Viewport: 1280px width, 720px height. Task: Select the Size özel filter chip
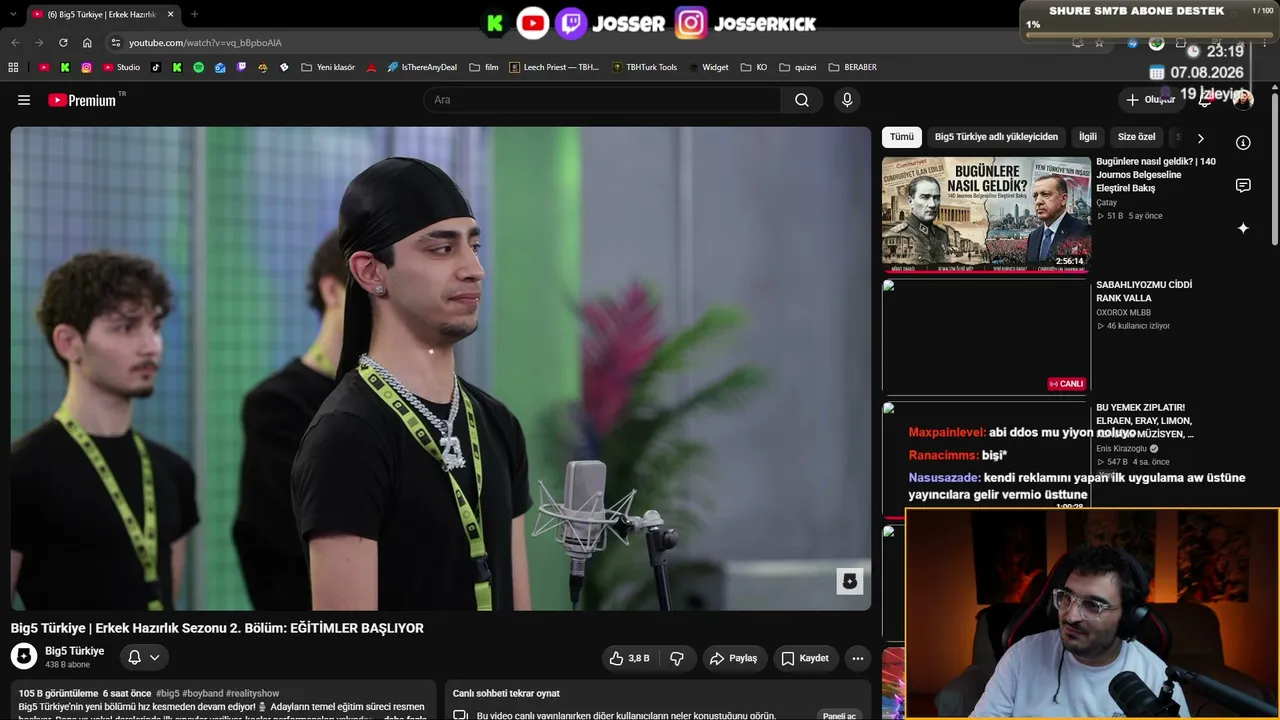[1136, 137]
